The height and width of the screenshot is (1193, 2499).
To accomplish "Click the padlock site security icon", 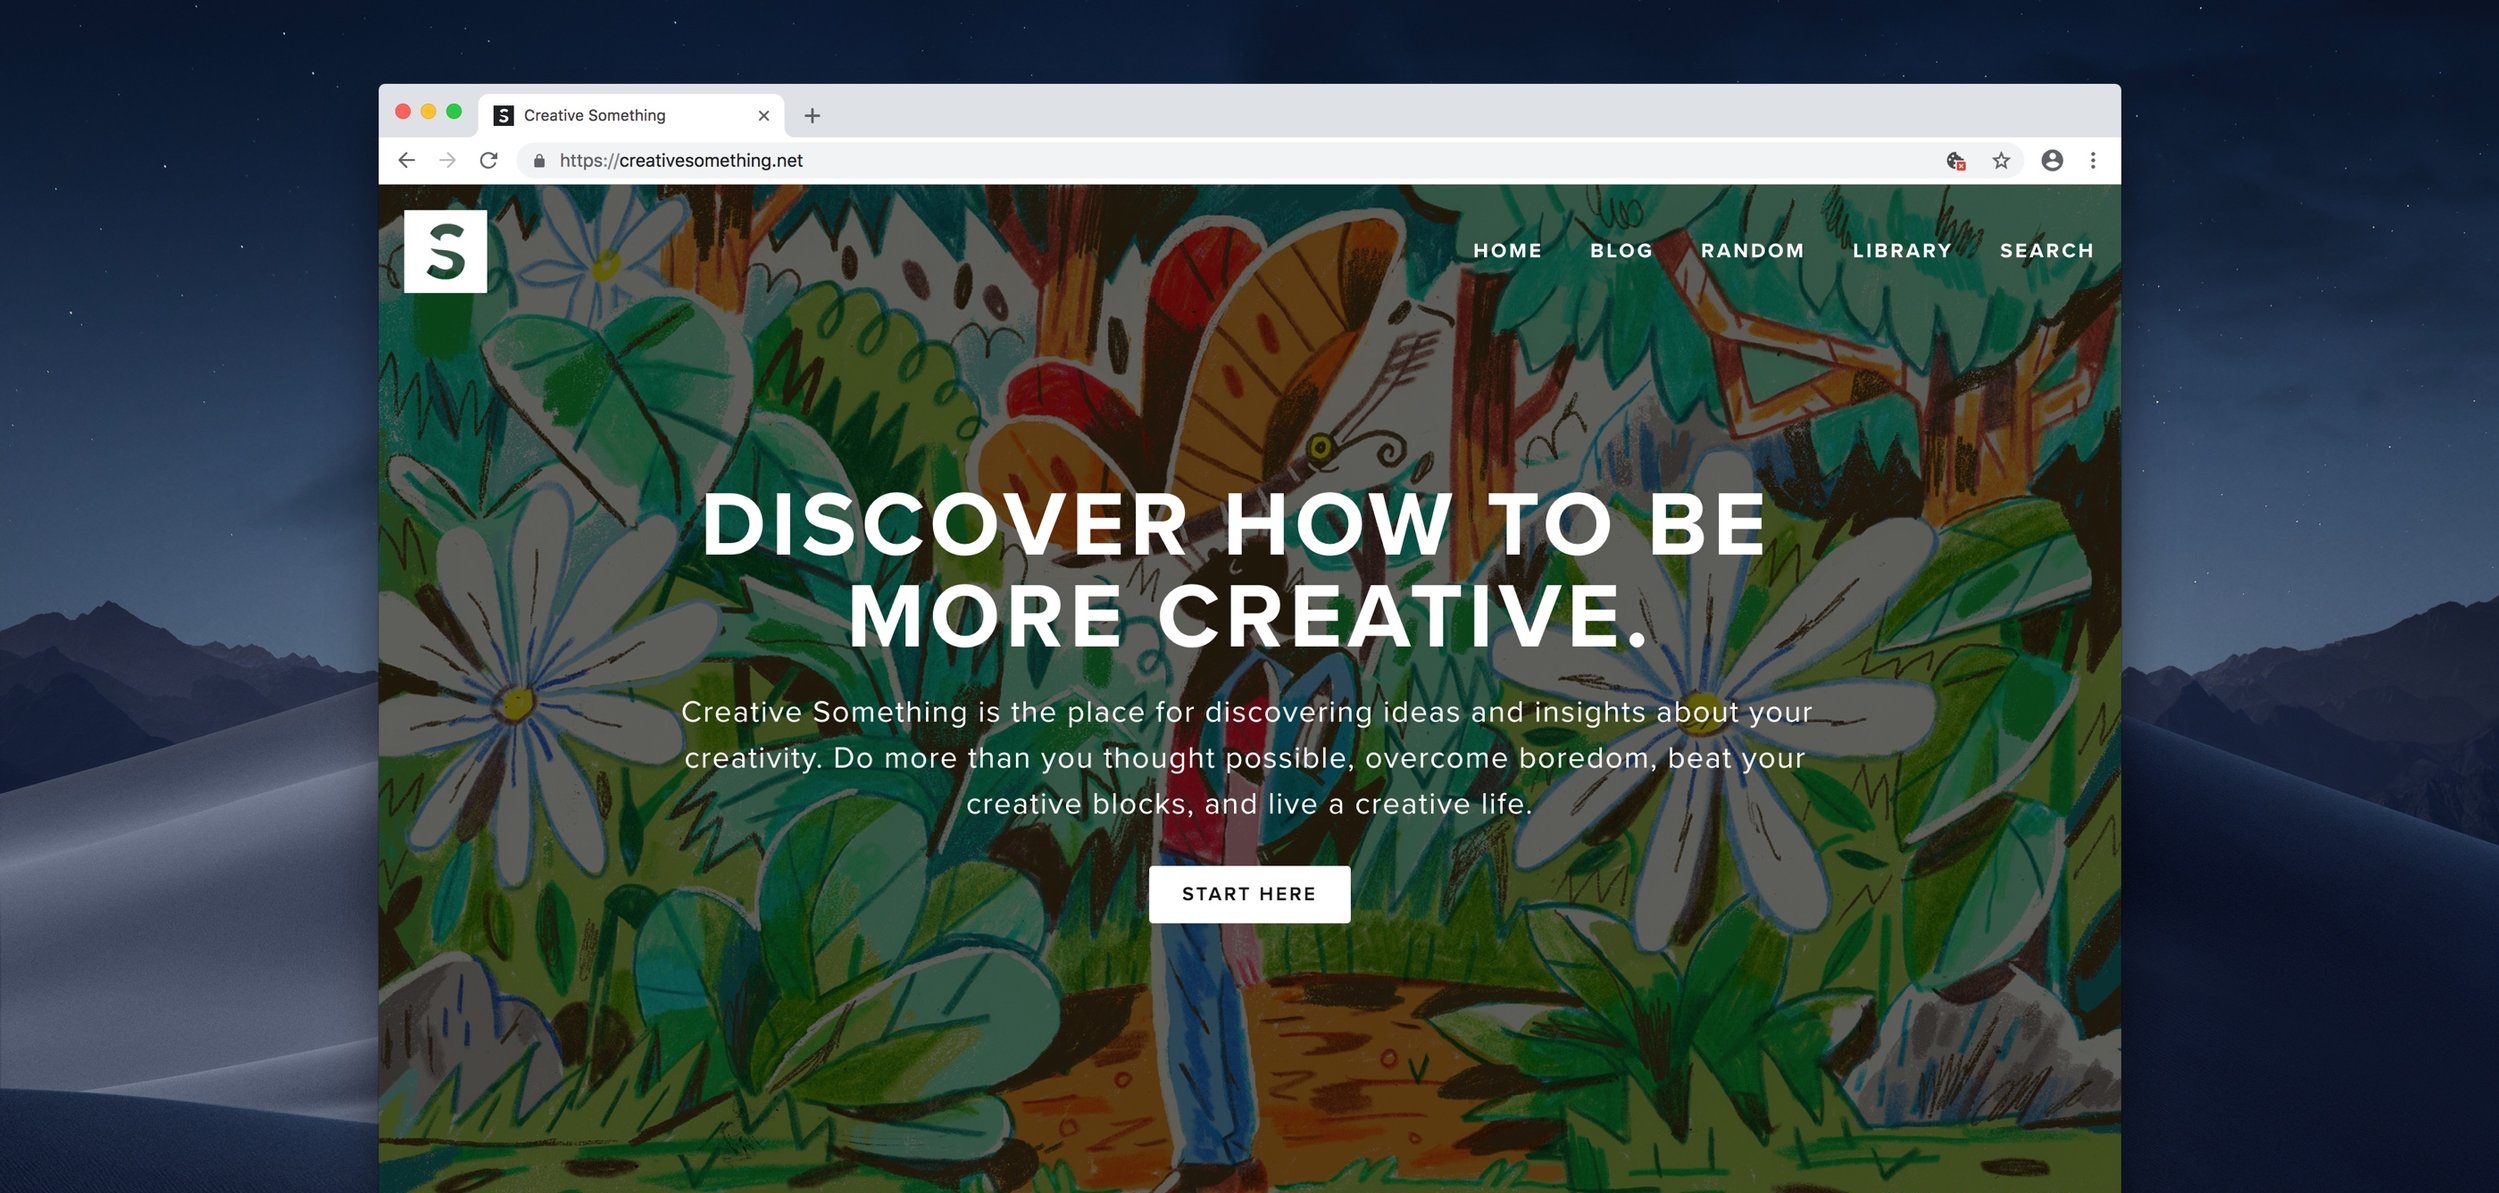I will point(539,160).
